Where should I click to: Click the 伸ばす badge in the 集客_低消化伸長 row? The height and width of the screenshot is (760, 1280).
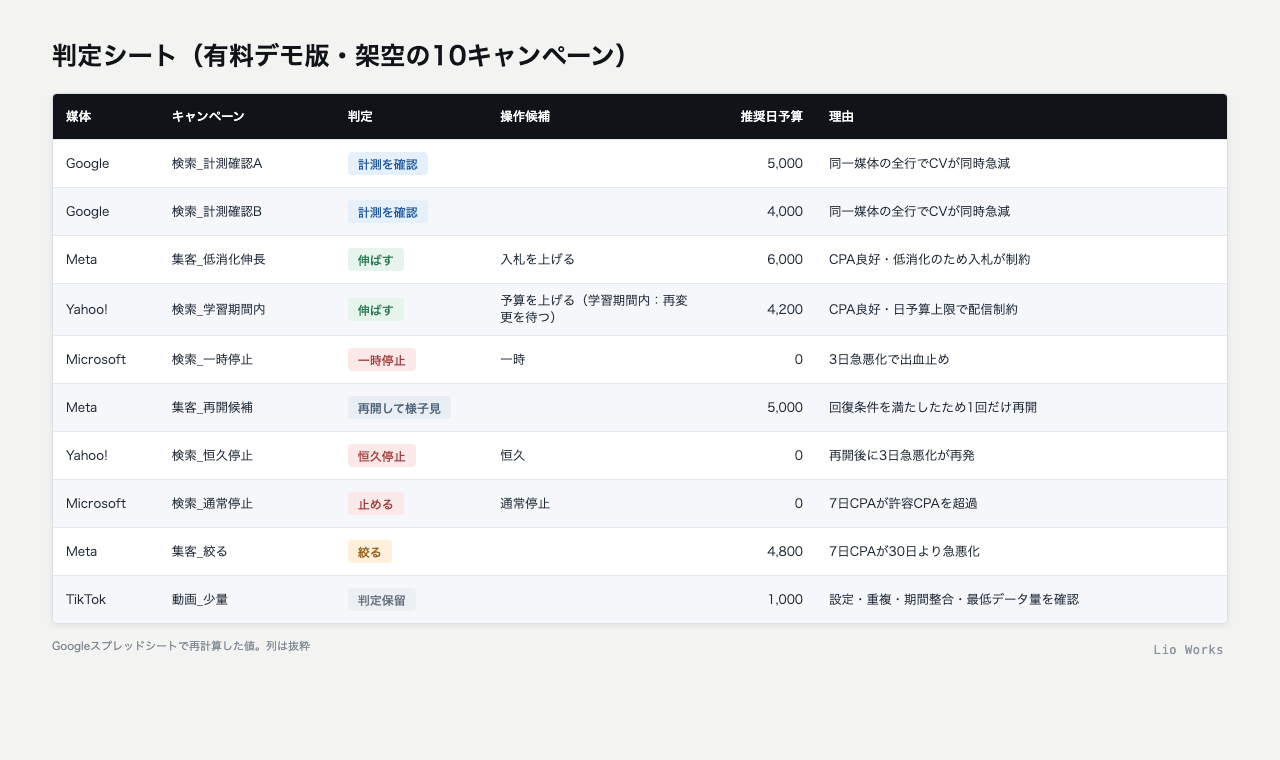376,260
